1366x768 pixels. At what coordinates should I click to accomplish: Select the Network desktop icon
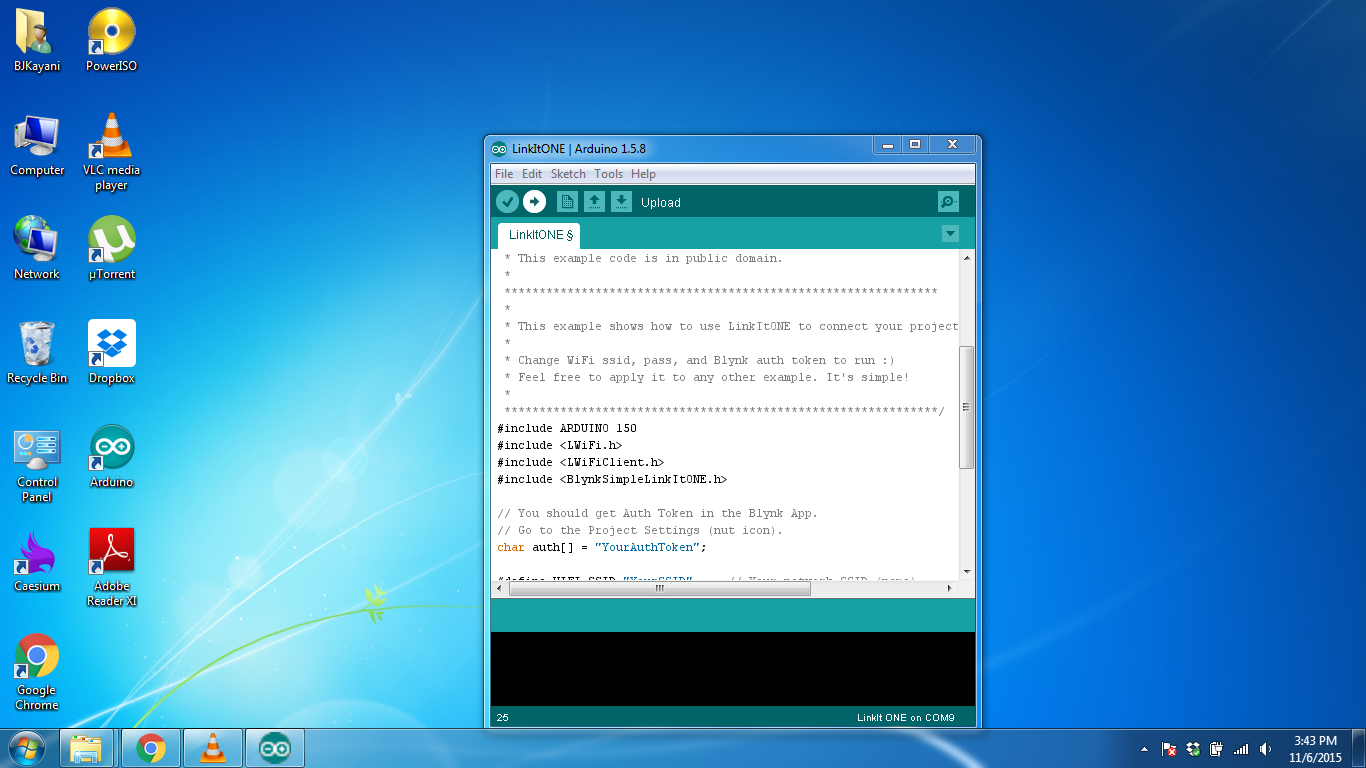tap(37, 248)
